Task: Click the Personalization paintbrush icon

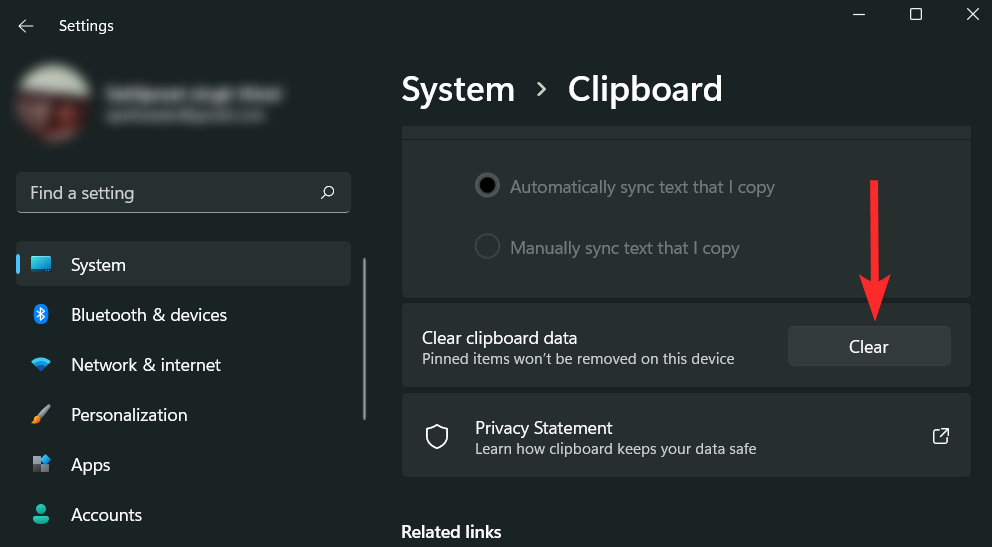Action: coord(41,415)
